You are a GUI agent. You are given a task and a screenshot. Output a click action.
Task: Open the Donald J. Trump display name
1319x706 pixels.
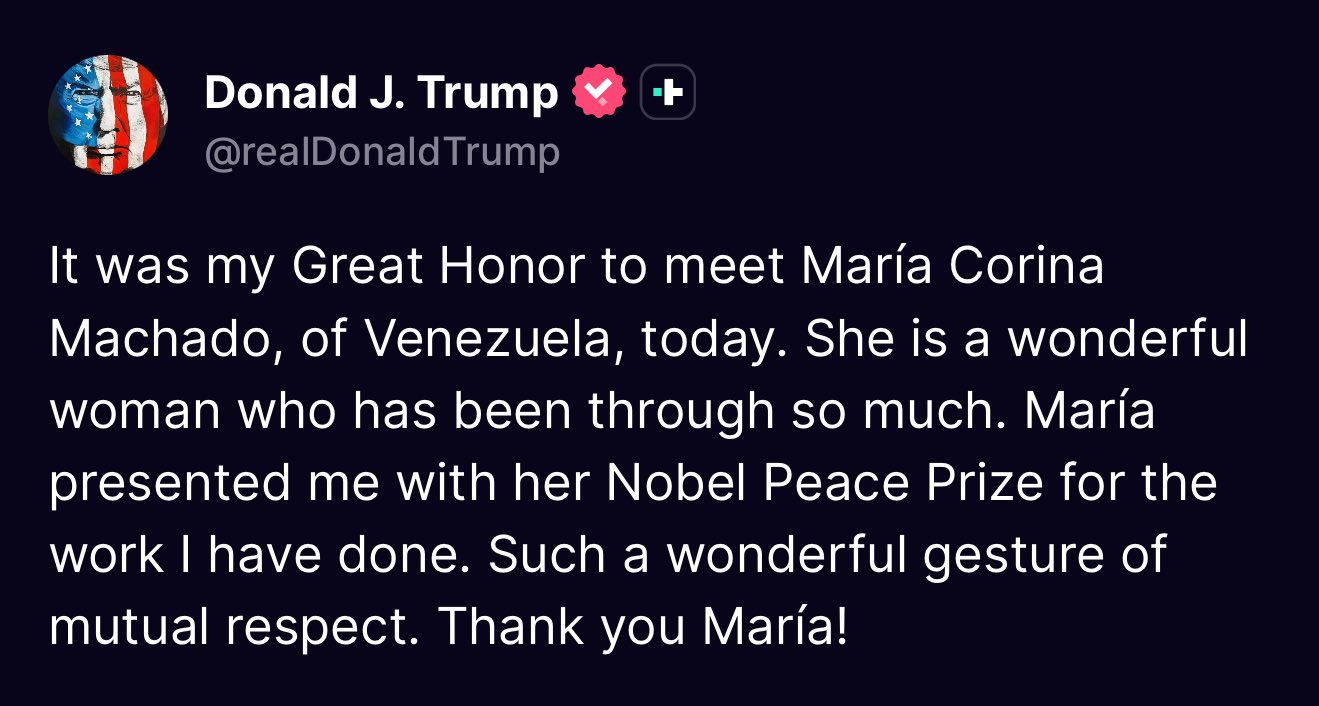click(381, 93)
